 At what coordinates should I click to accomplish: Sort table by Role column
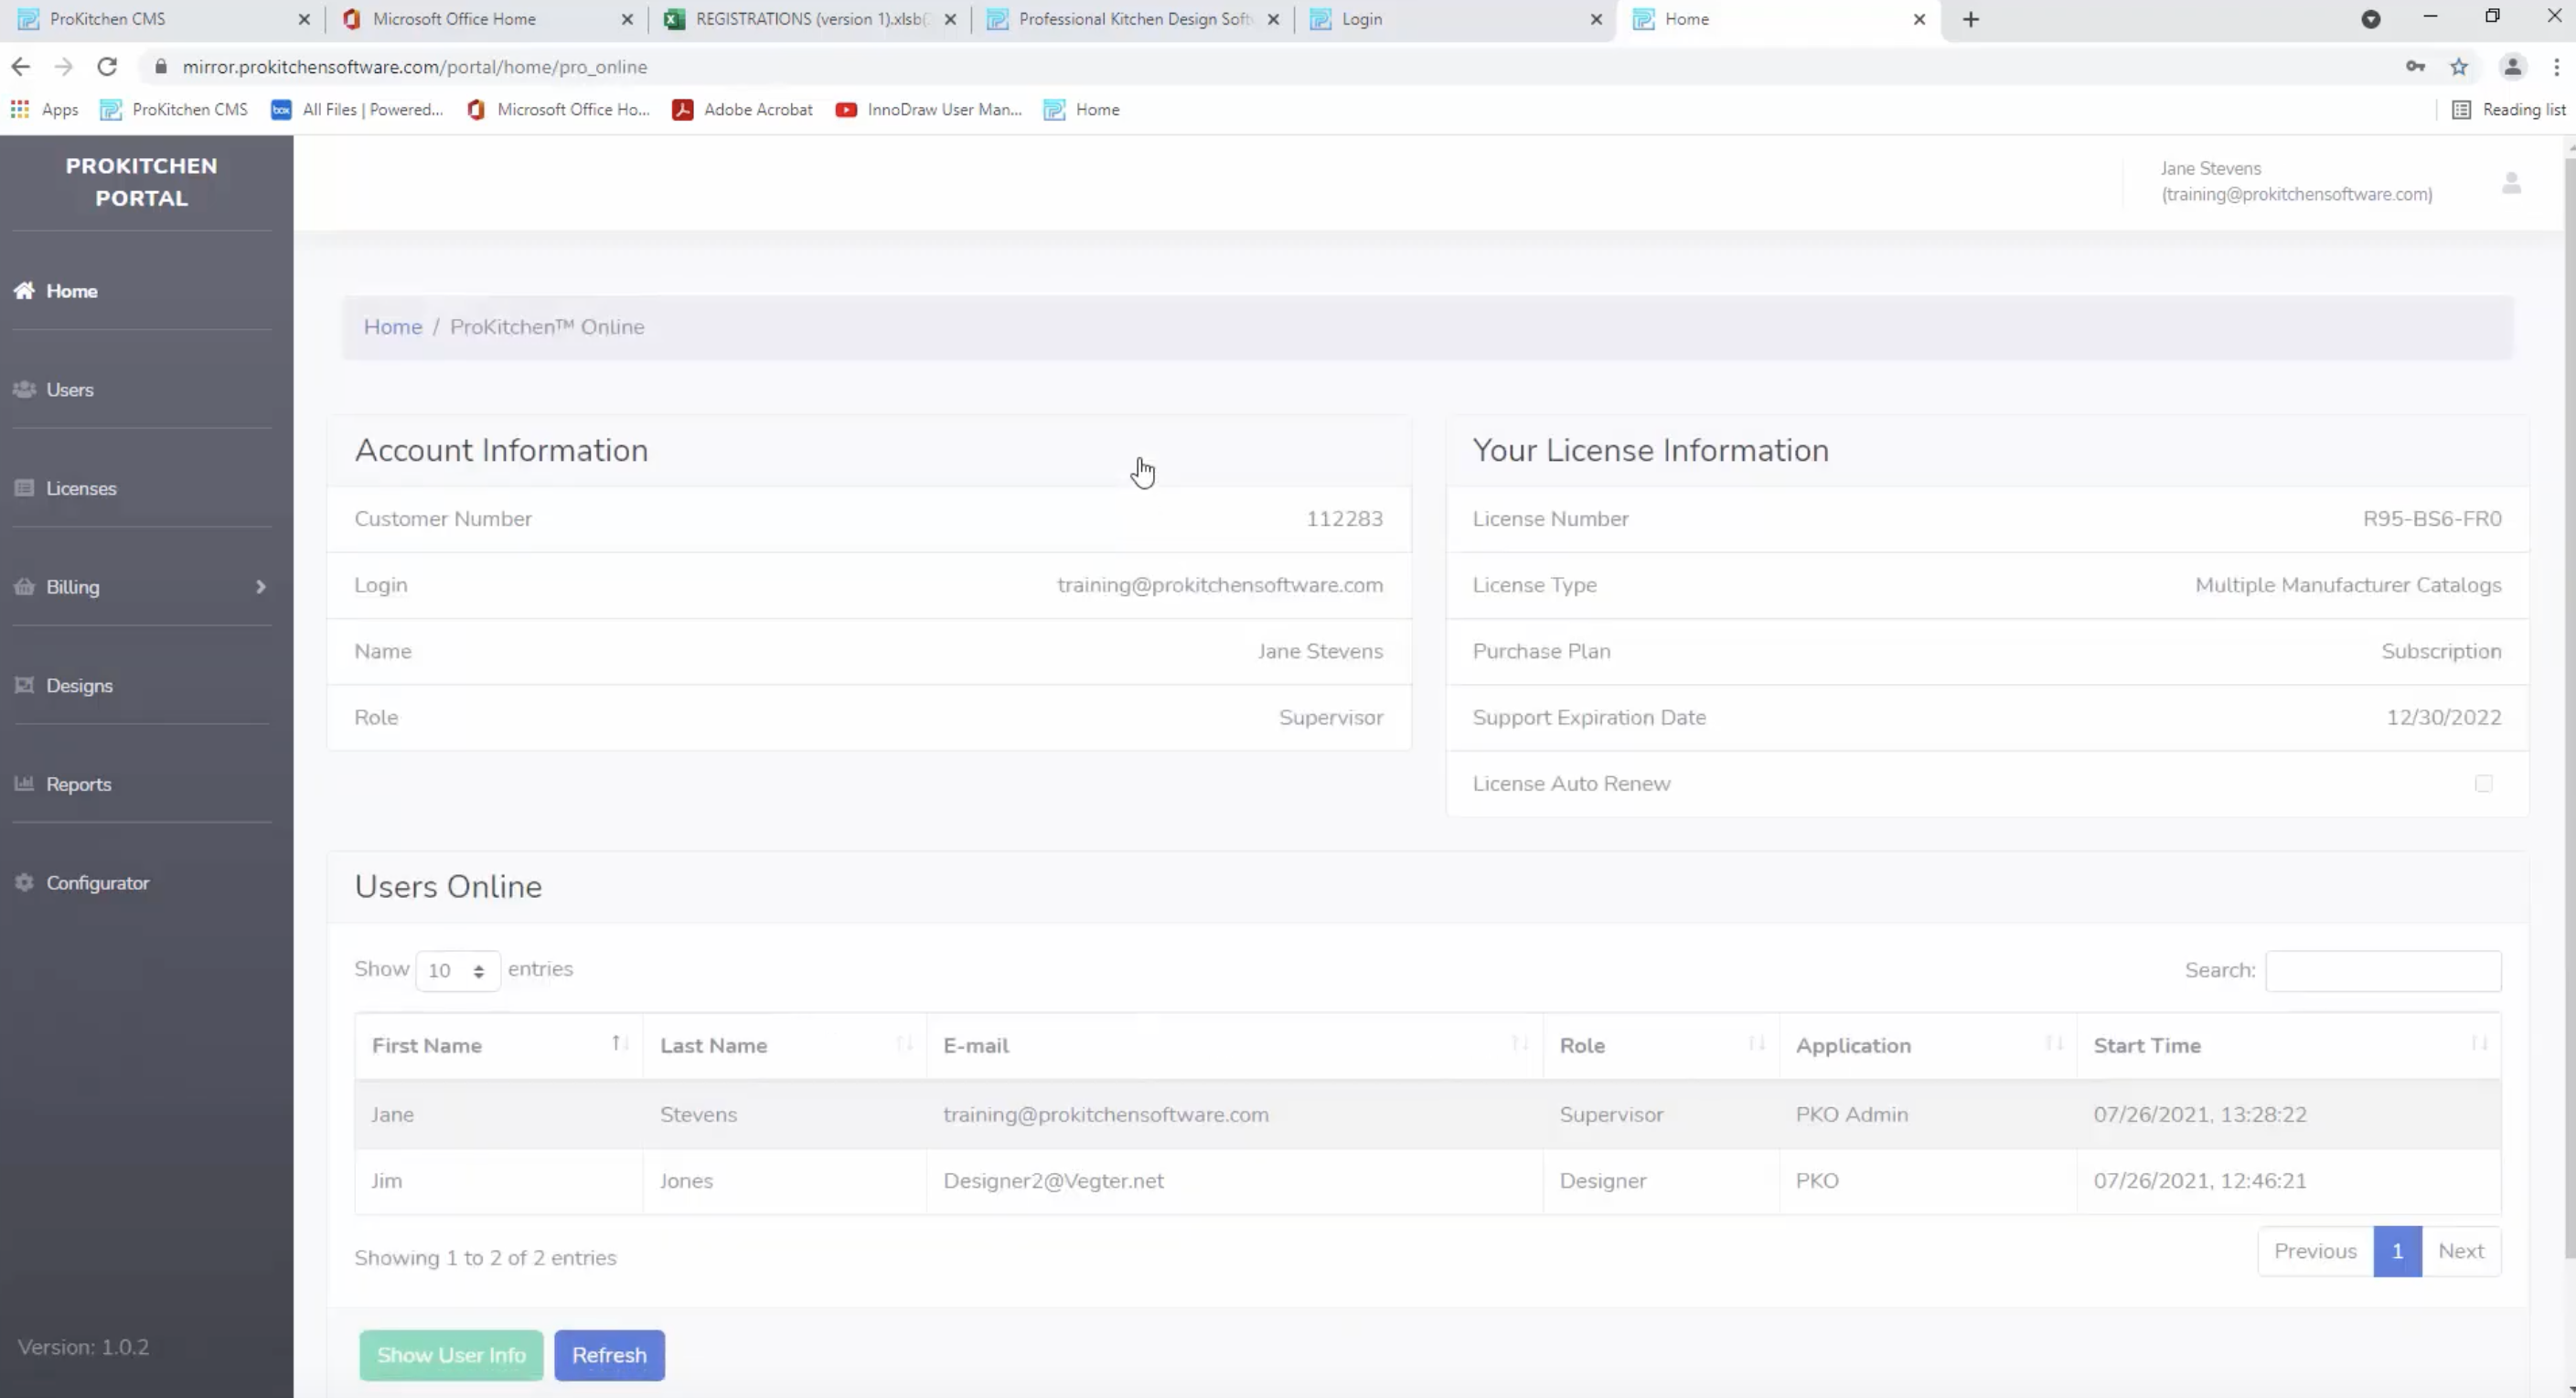pyautogui.click(x=1661, y=1046)
